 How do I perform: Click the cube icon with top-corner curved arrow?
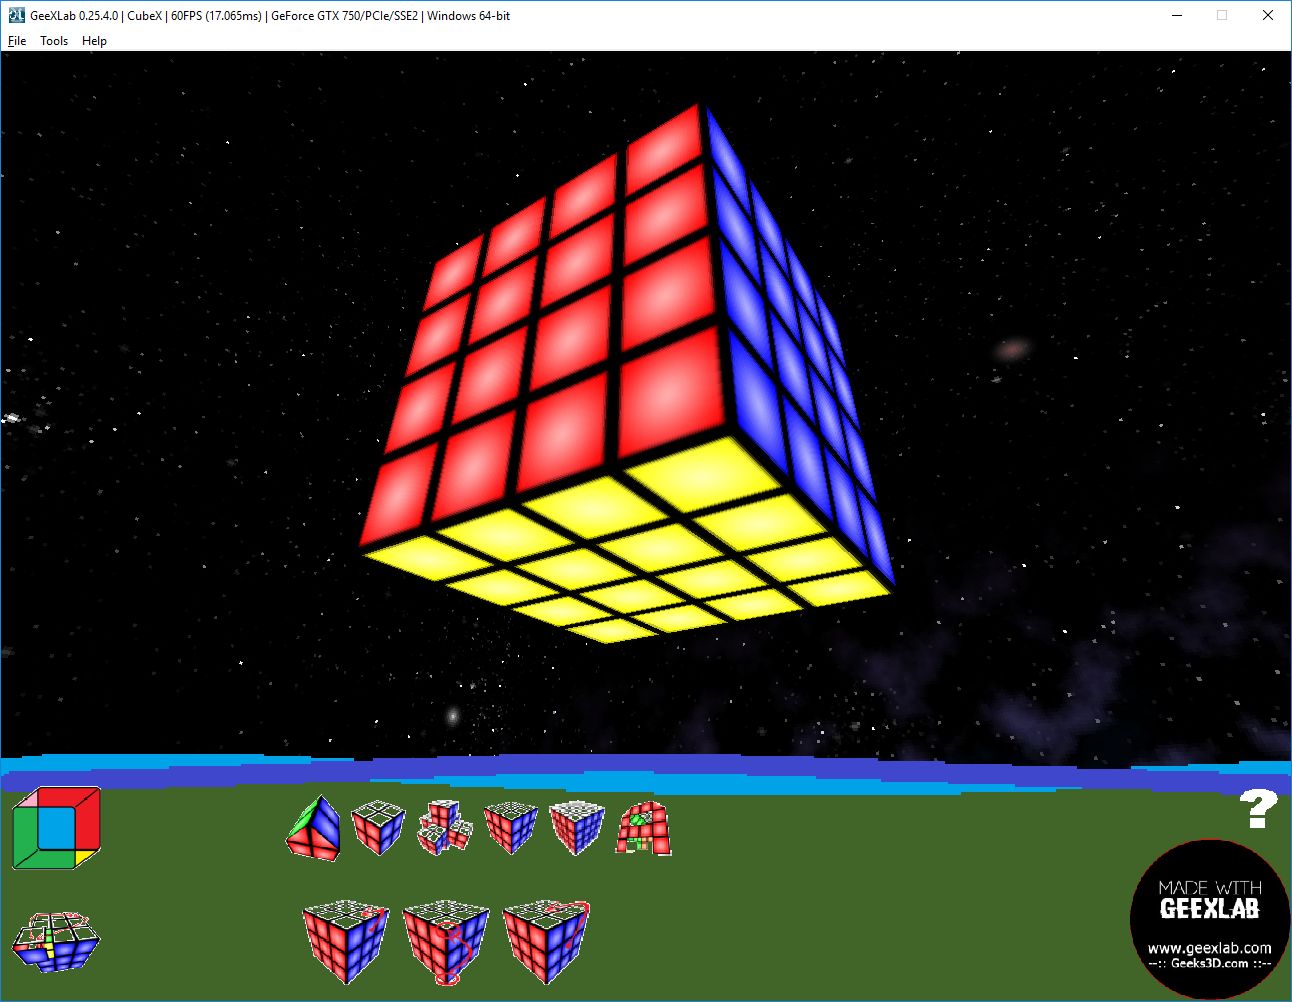pyautogui.click(x=346, y=942)
